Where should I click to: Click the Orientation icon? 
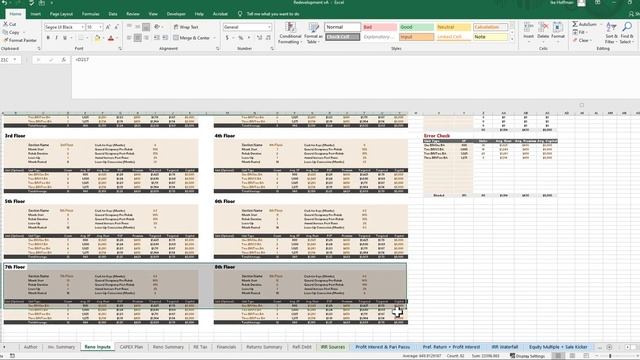tap(157, 27)
